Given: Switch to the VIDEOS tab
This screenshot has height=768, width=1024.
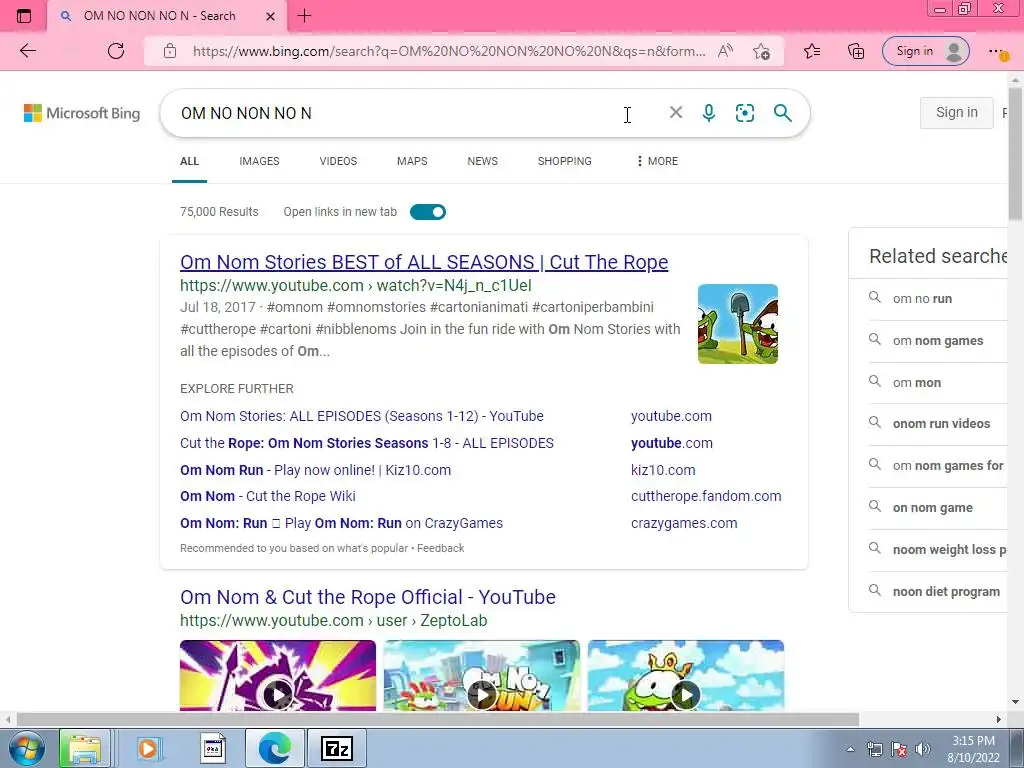Looking at the screenshot, I should tap(338, 161).
